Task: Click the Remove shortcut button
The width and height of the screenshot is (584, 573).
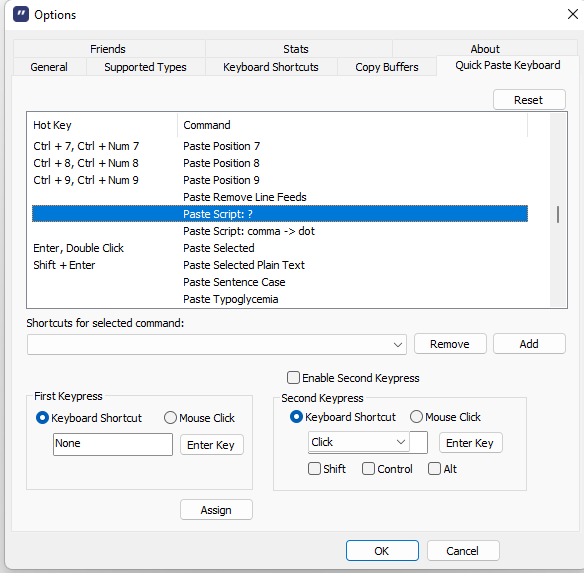Action: tap(450, 344)
